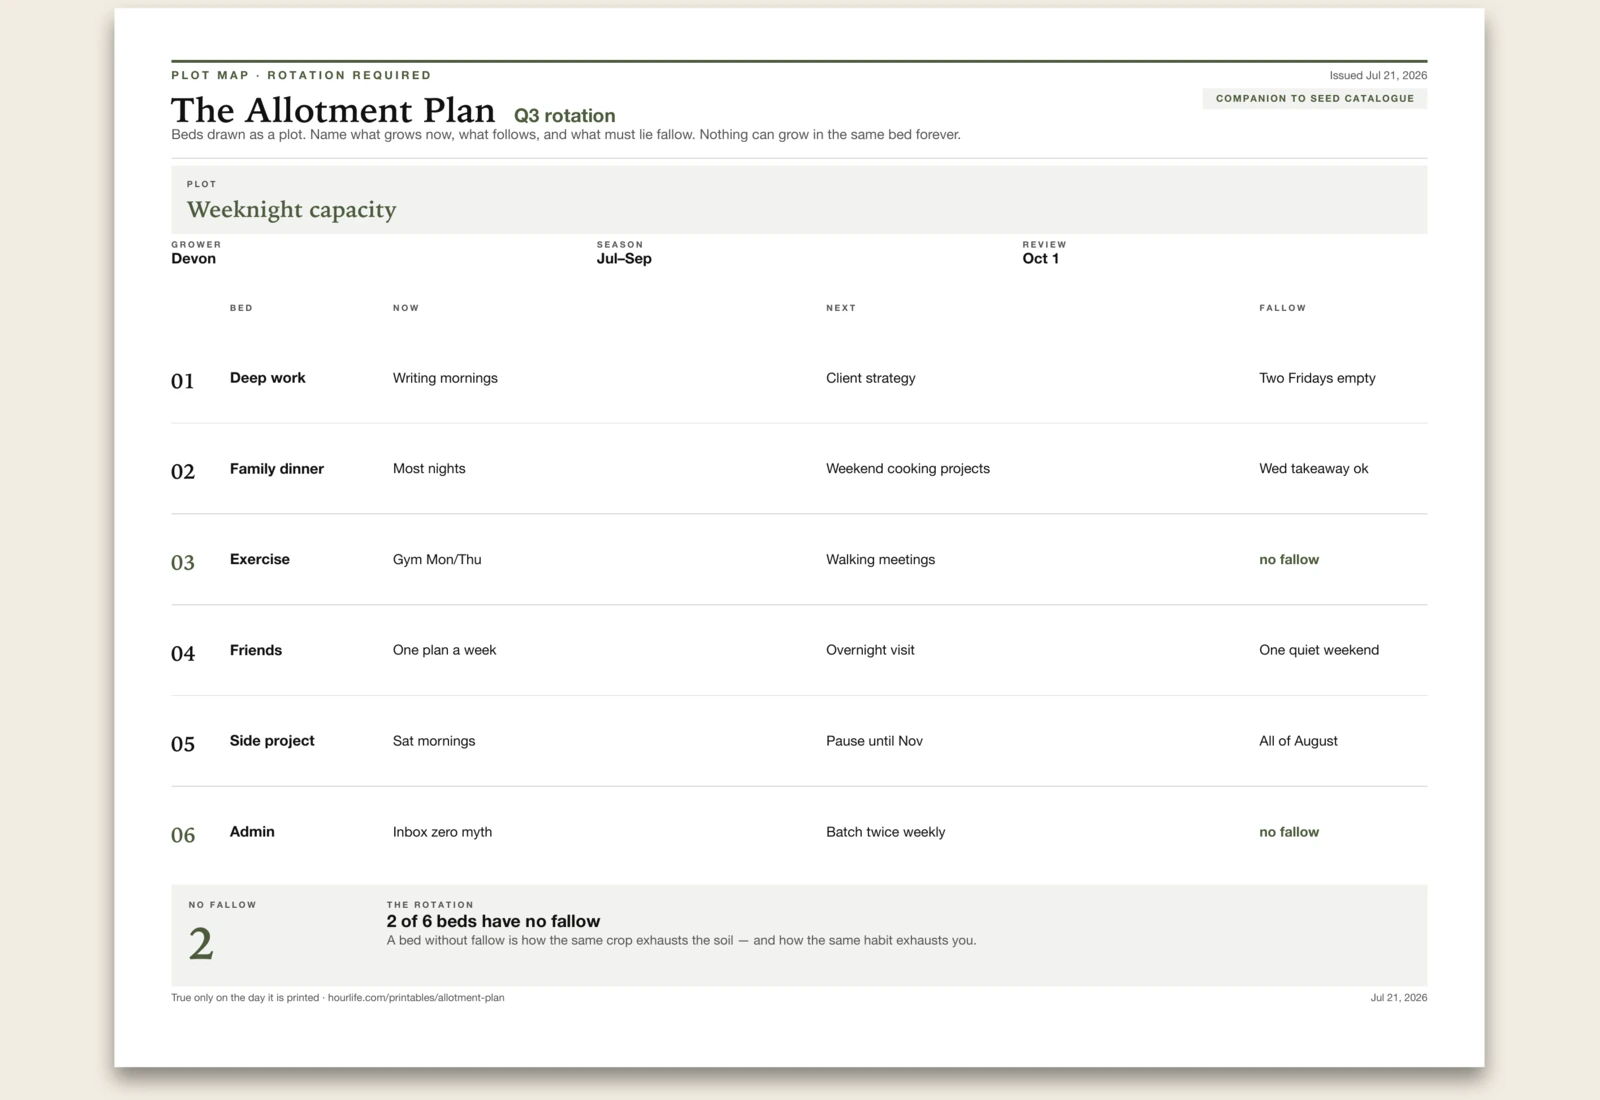Click the 'Exercise' bed name
1600x1100 pixels.
[x=259, y=559]
